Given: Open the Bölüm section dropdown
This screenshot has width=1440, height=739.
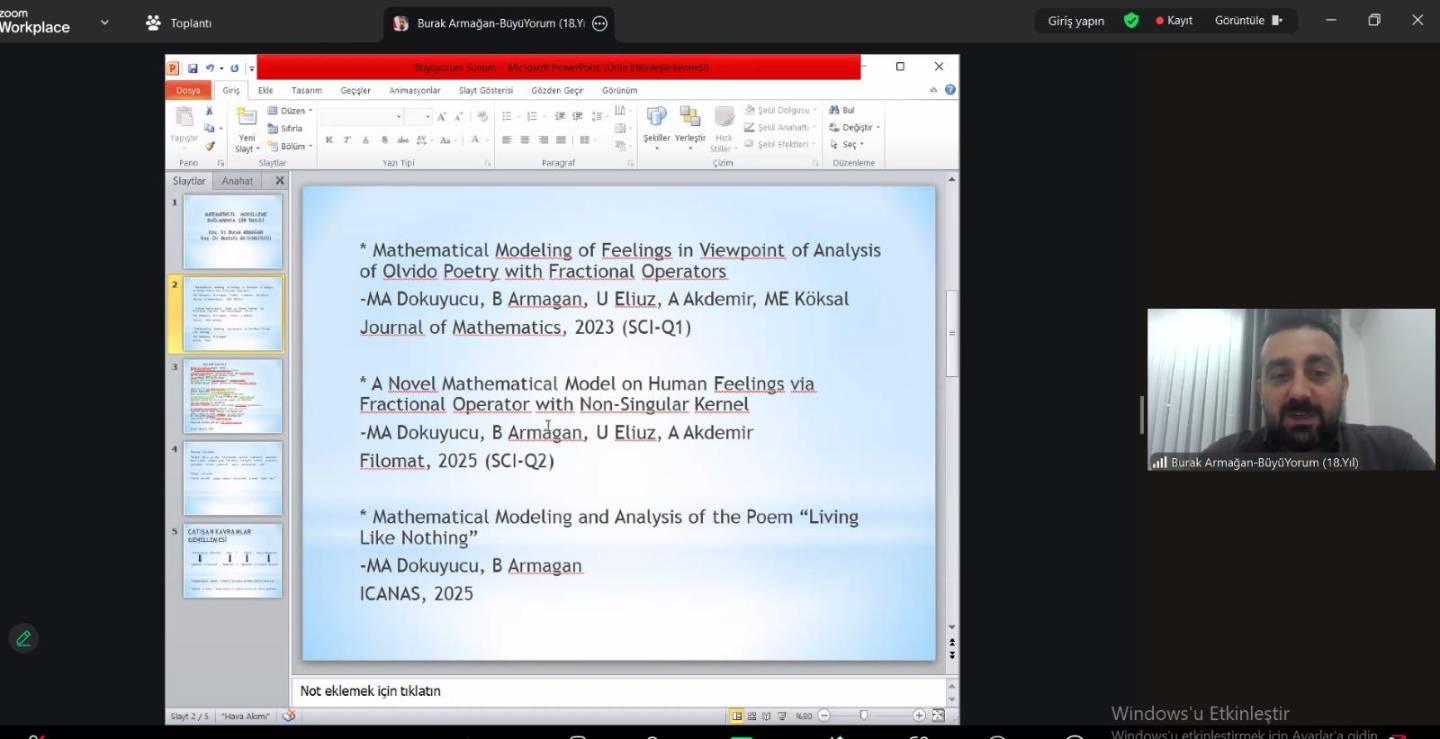Looking at the screenshot, I should coord(291,146).
